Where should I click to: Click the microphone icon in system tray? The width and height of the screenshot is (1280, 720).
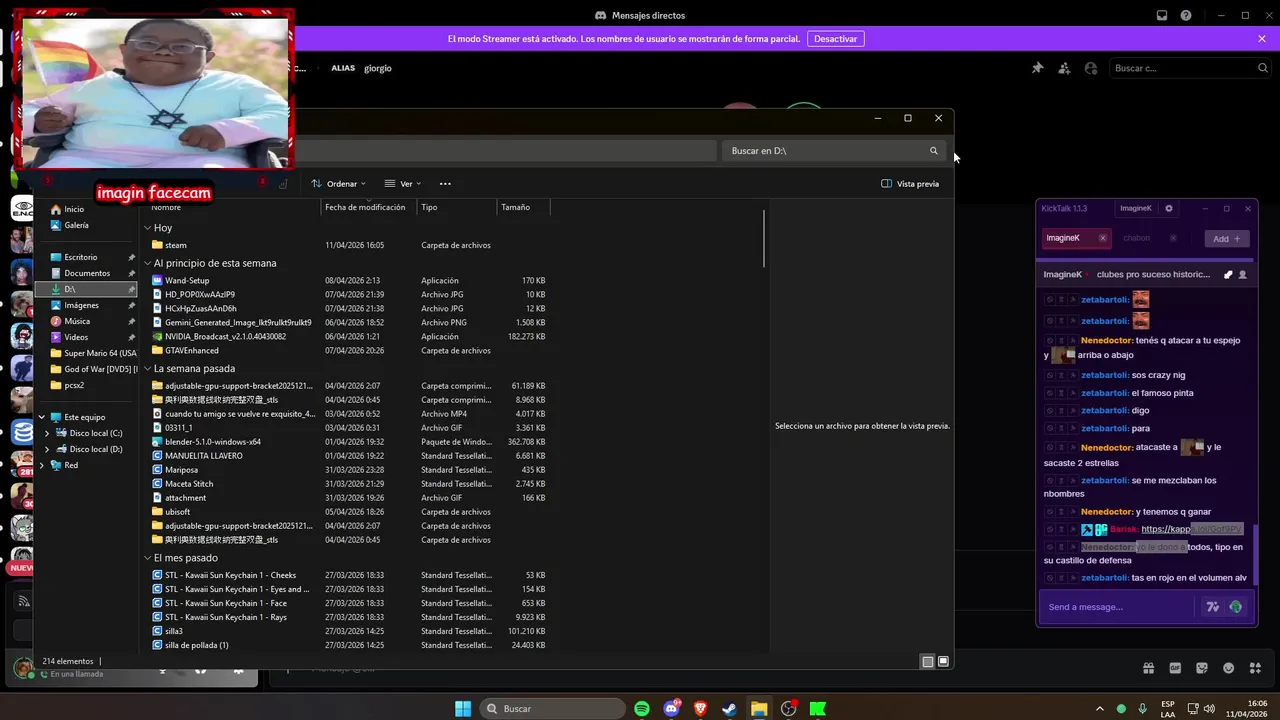coord(1143,709)
